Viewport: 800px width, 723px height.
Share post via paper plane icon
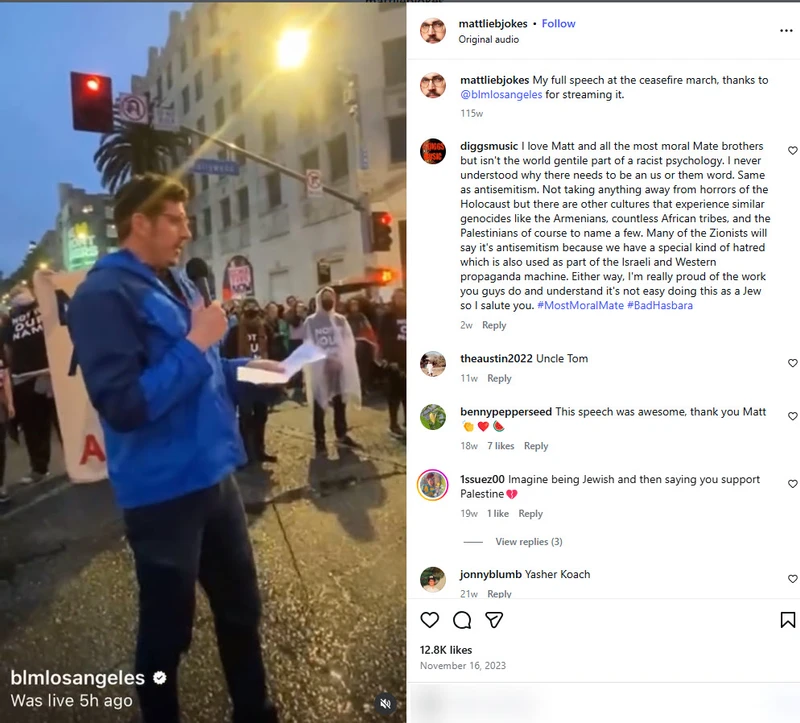(x=494, y=620)
